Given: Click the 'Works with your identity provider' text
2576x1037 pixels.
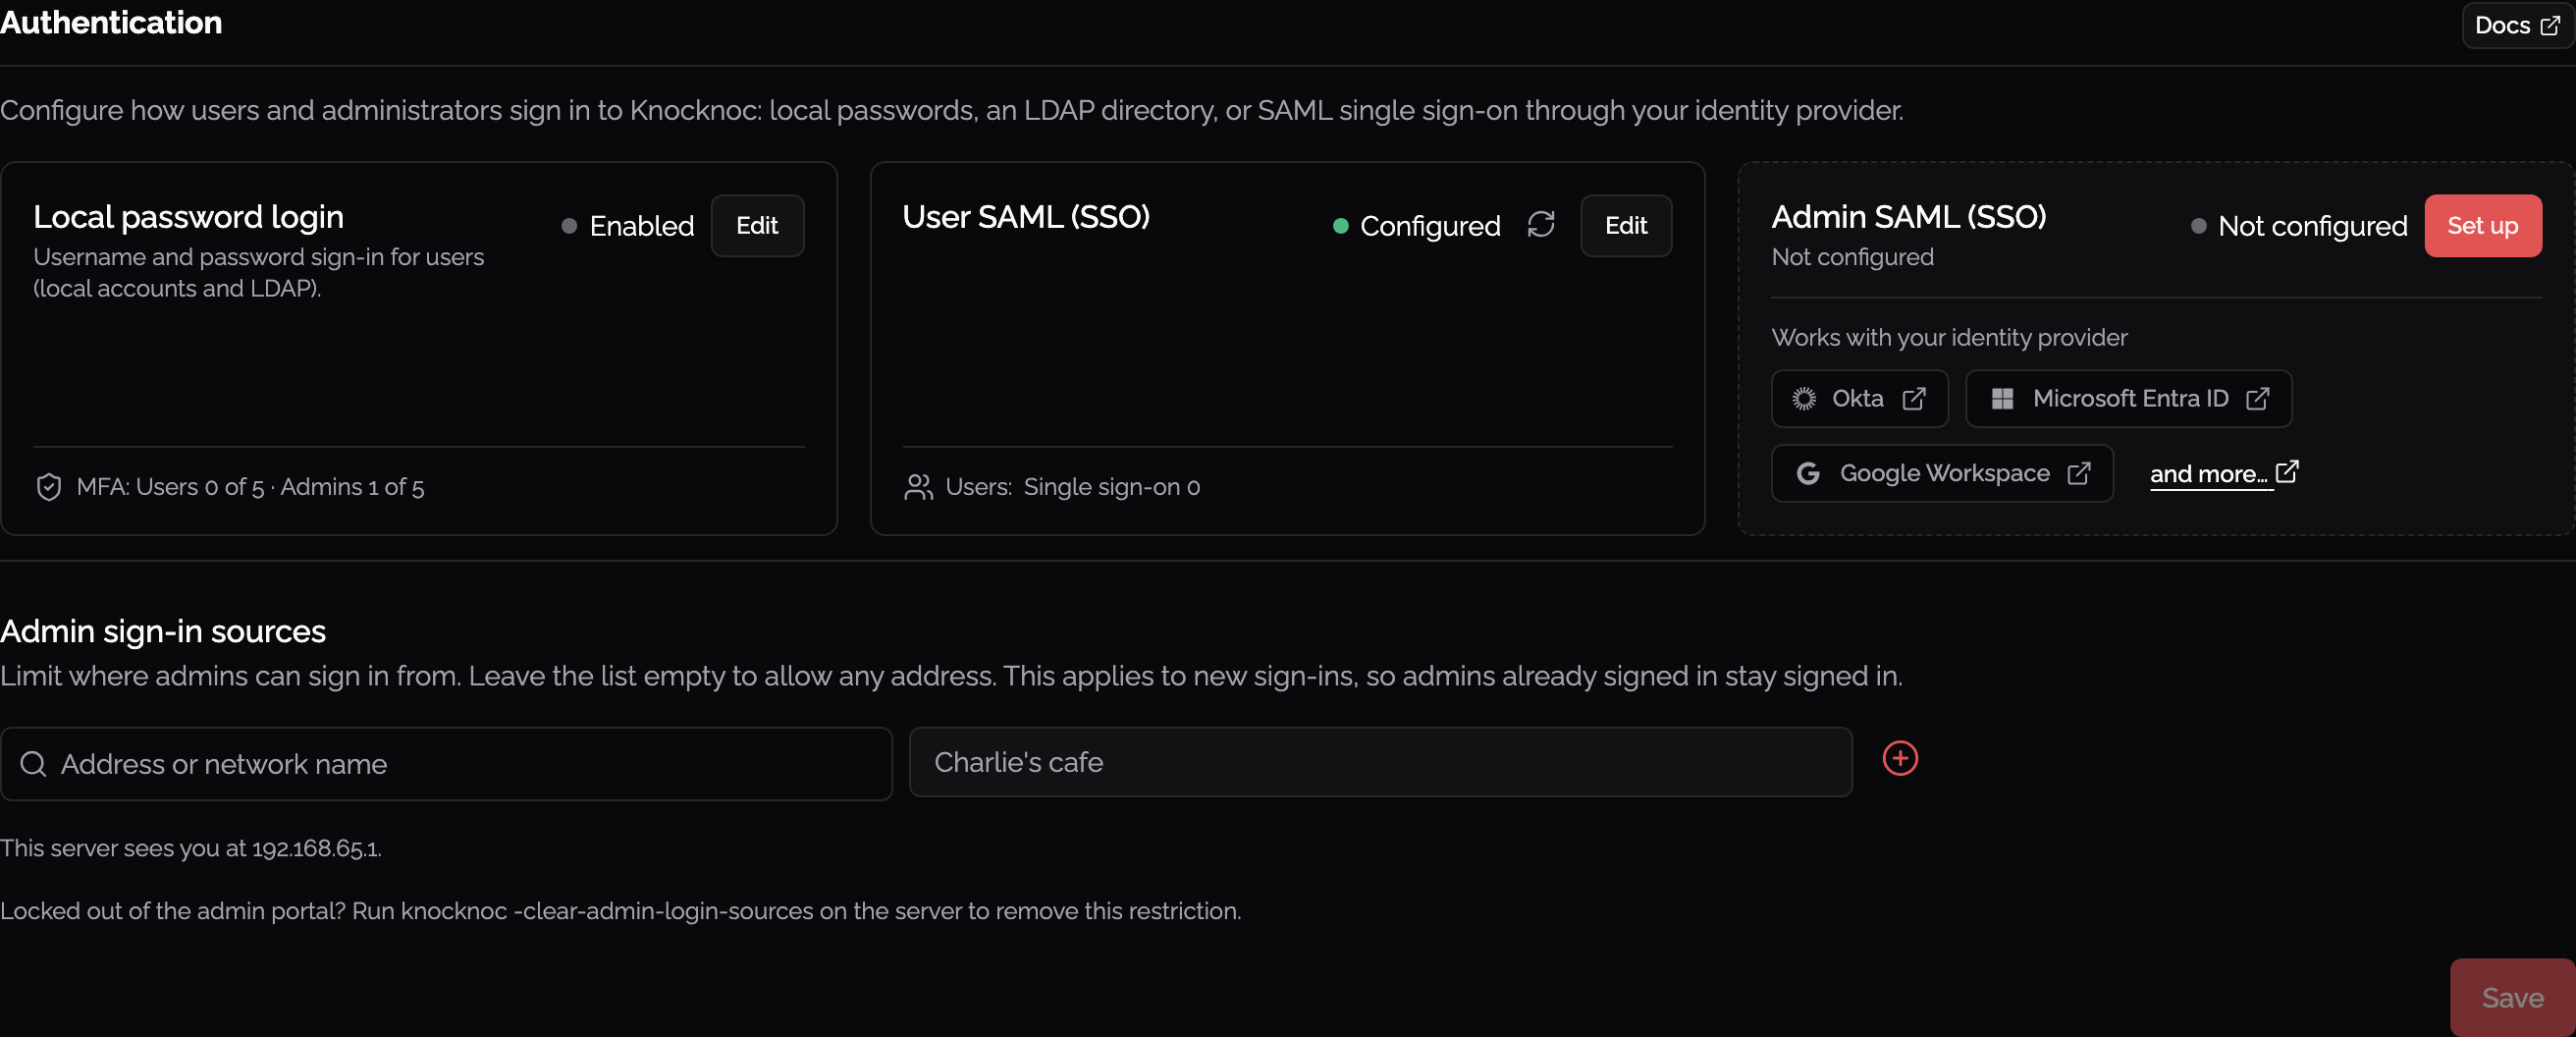Looking at the screenshot, I should tap(1948, 338).
